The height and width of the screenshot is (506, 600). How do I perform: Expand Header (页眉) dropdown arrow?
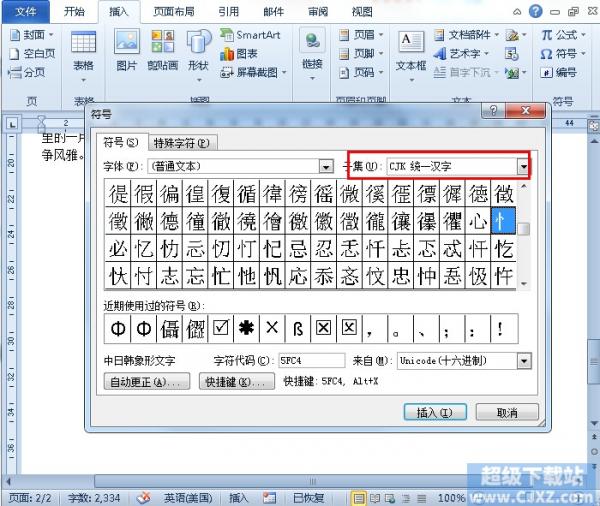pyautogui.click(x=381, y=35)
